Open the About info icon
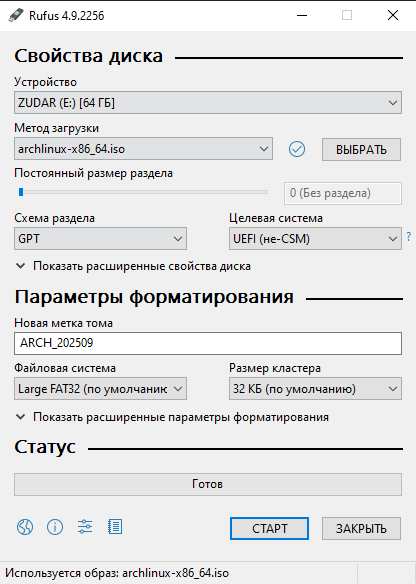416x584 pixels. (55, 527)
